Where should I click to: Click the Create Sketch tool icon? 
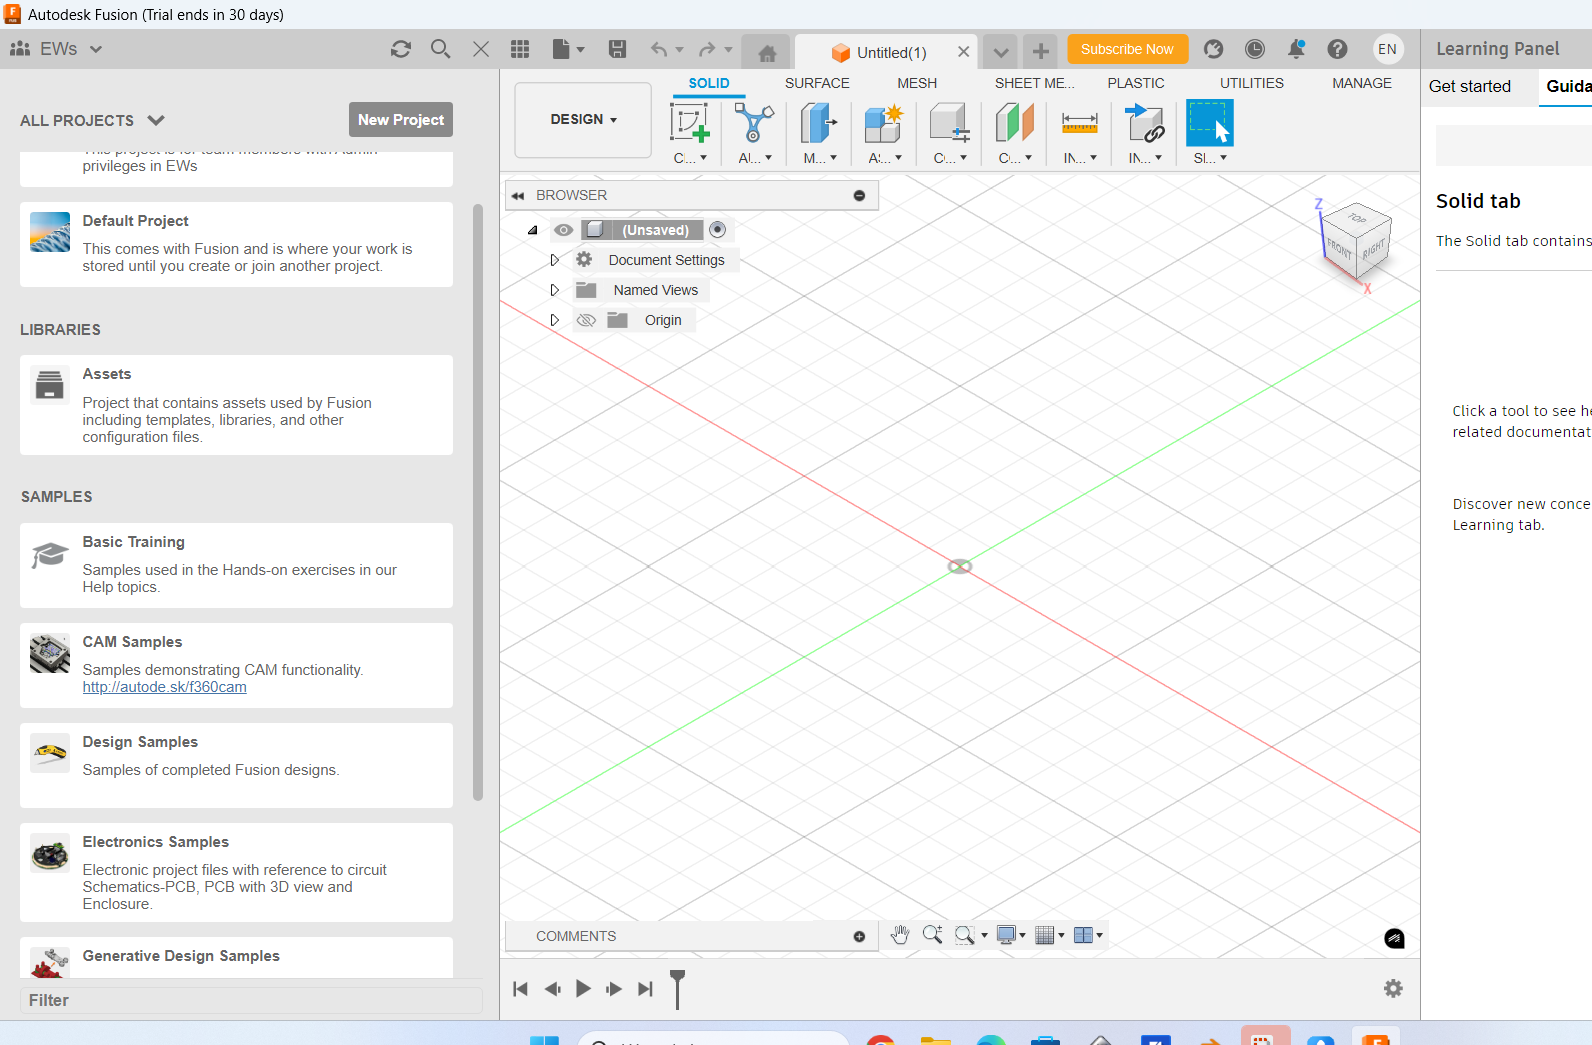pos(689,124)
